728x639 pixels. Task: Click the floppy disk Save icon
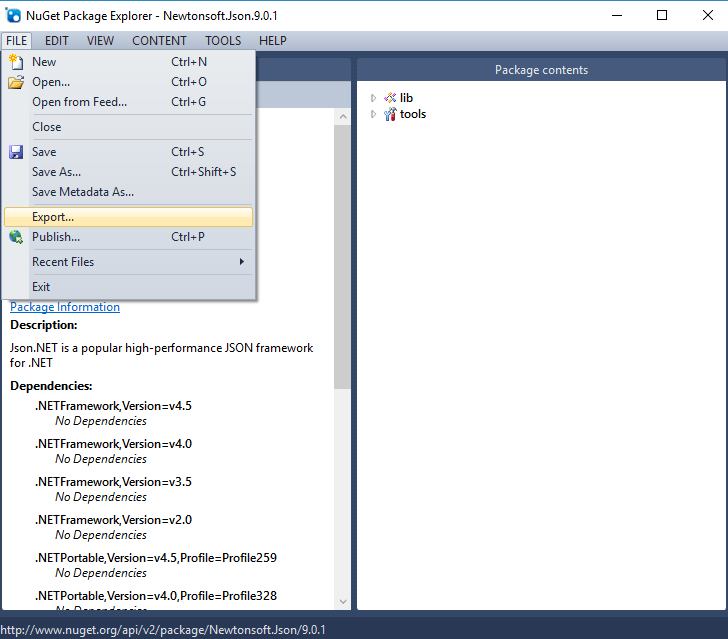click(16, 152)
